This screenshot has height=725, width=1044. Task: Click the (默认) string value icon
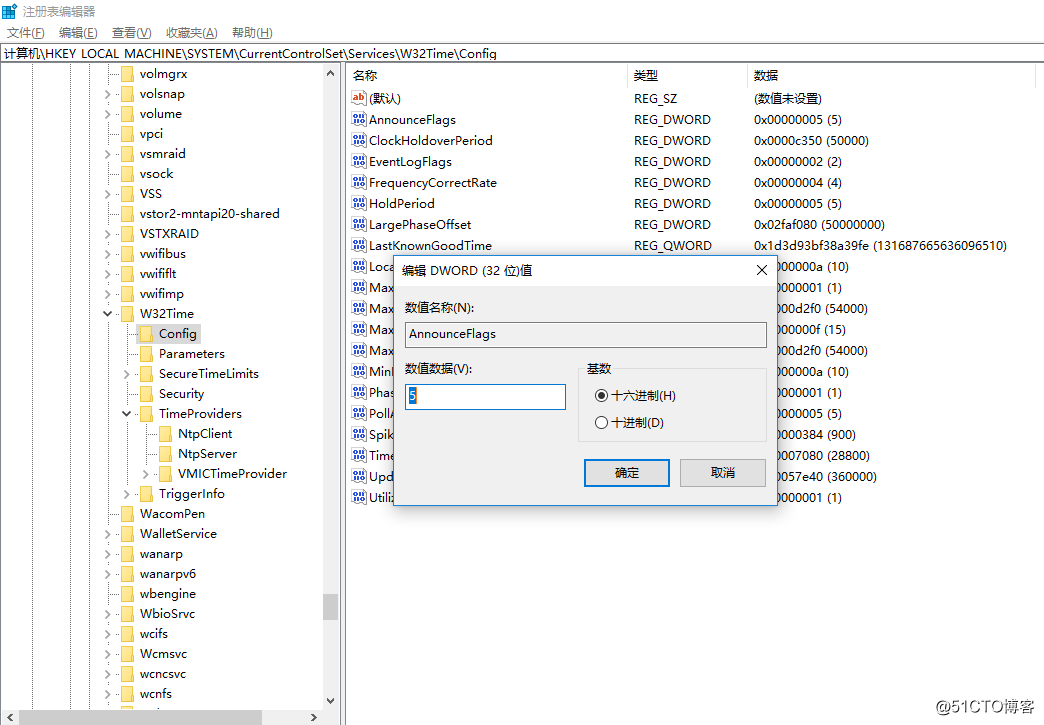(359, 99)
